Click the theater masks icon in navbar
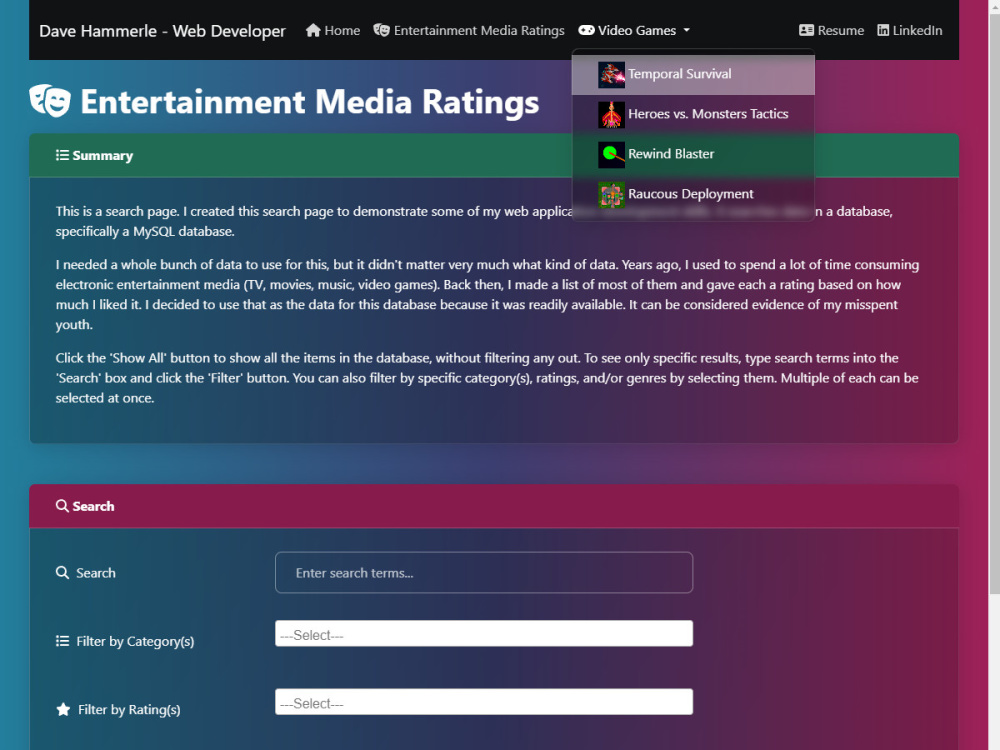 [381, 30]
